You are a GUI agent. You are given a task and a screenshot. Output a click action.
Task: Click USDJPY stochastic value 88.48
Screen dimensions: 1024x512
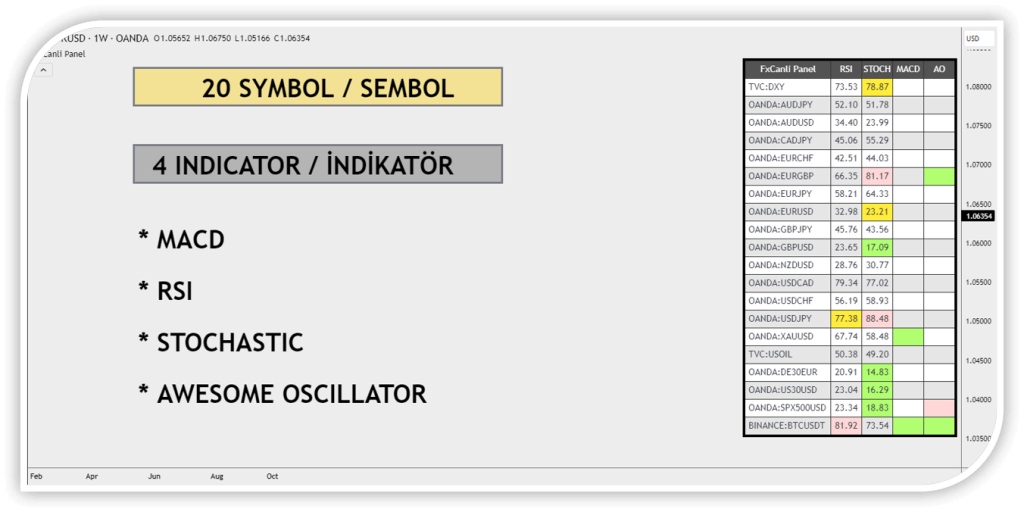(876, 319)
